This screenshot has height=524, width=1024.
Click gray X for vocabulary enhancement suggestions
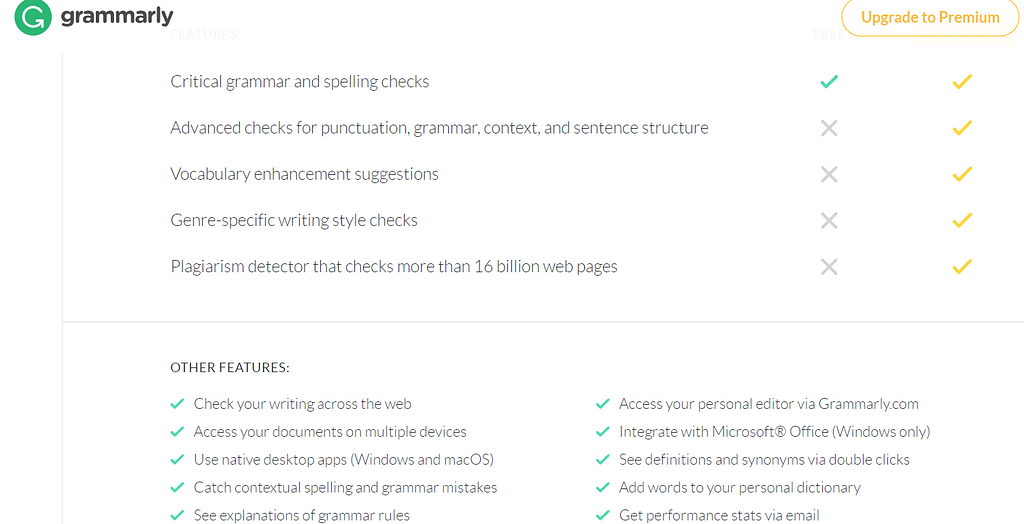point(829,174)
